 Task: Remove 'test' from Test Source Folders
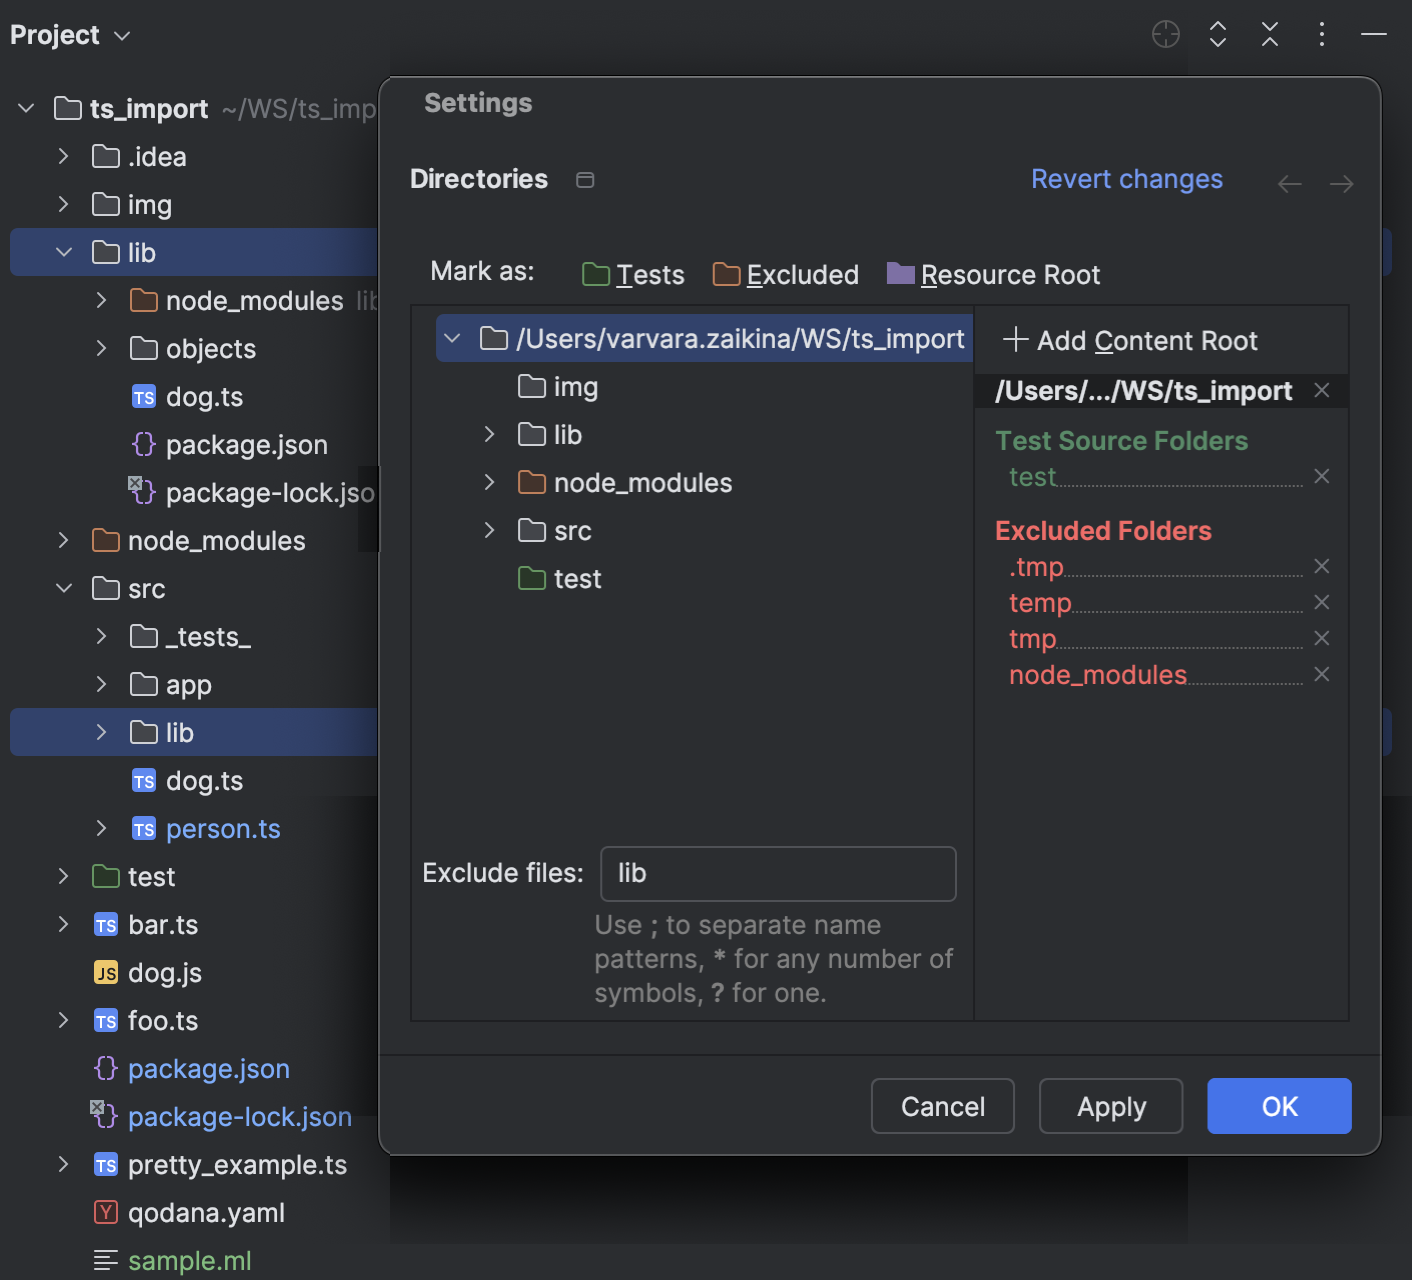pyautogui.click(x=1321, y=476)
